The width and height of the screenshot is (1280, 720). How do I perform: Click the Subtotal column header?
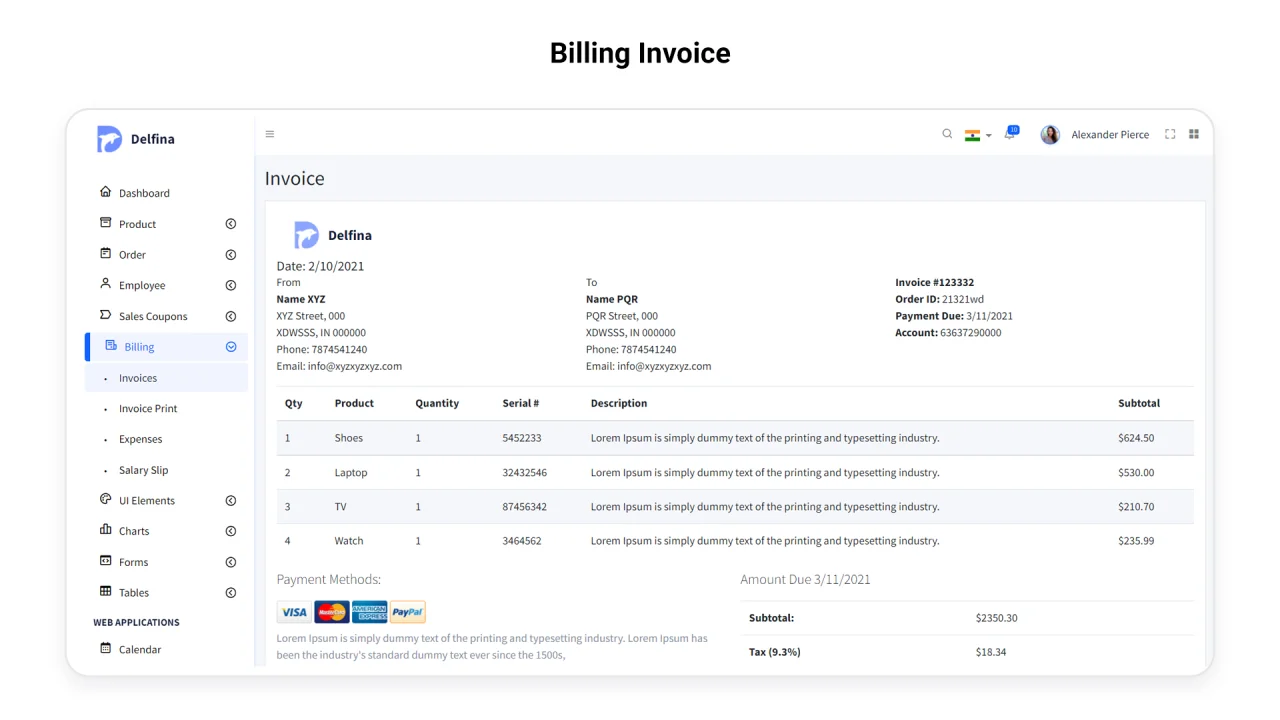[1139, 403]
